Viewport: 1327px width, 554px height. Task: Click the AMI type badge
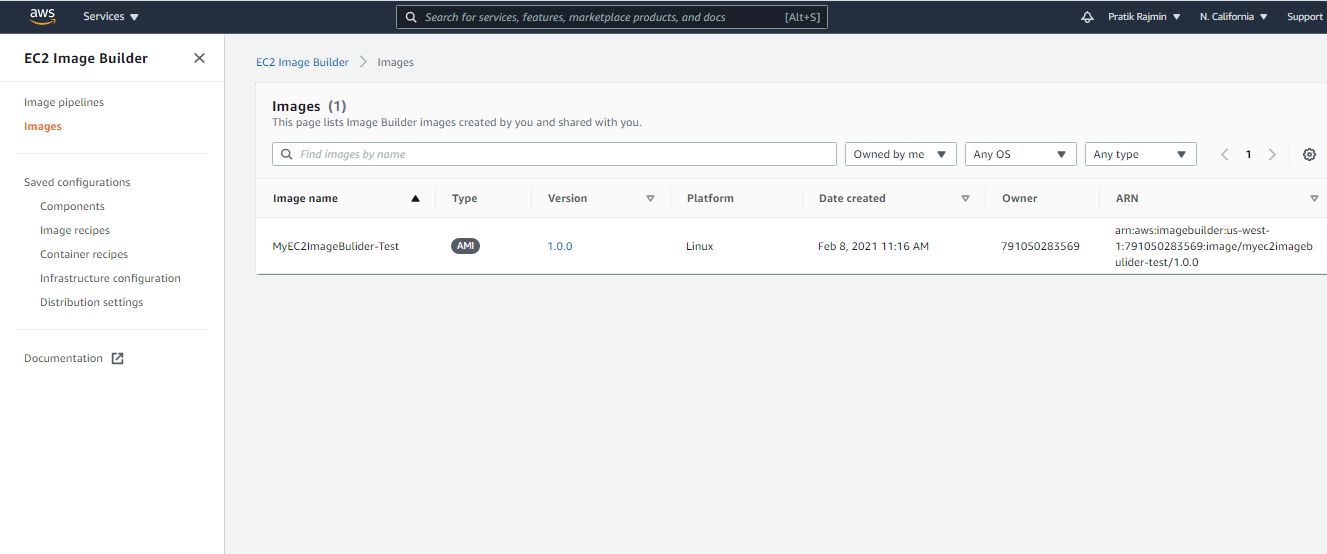(466, 246)
